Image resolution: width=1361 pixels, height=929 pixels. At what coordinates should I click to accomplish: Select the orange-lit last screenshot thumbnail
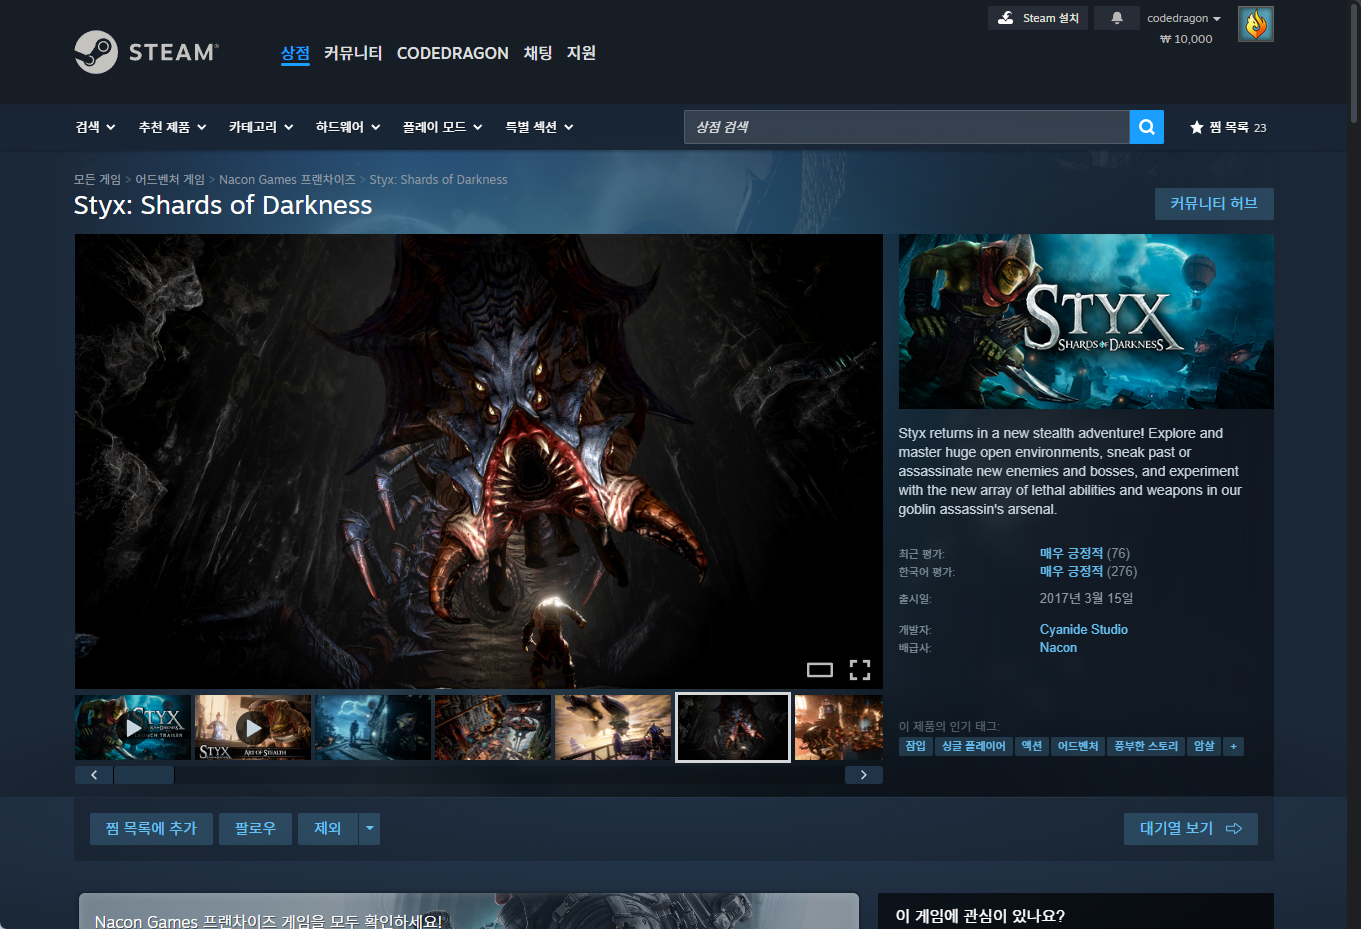(x=839, y=728)
